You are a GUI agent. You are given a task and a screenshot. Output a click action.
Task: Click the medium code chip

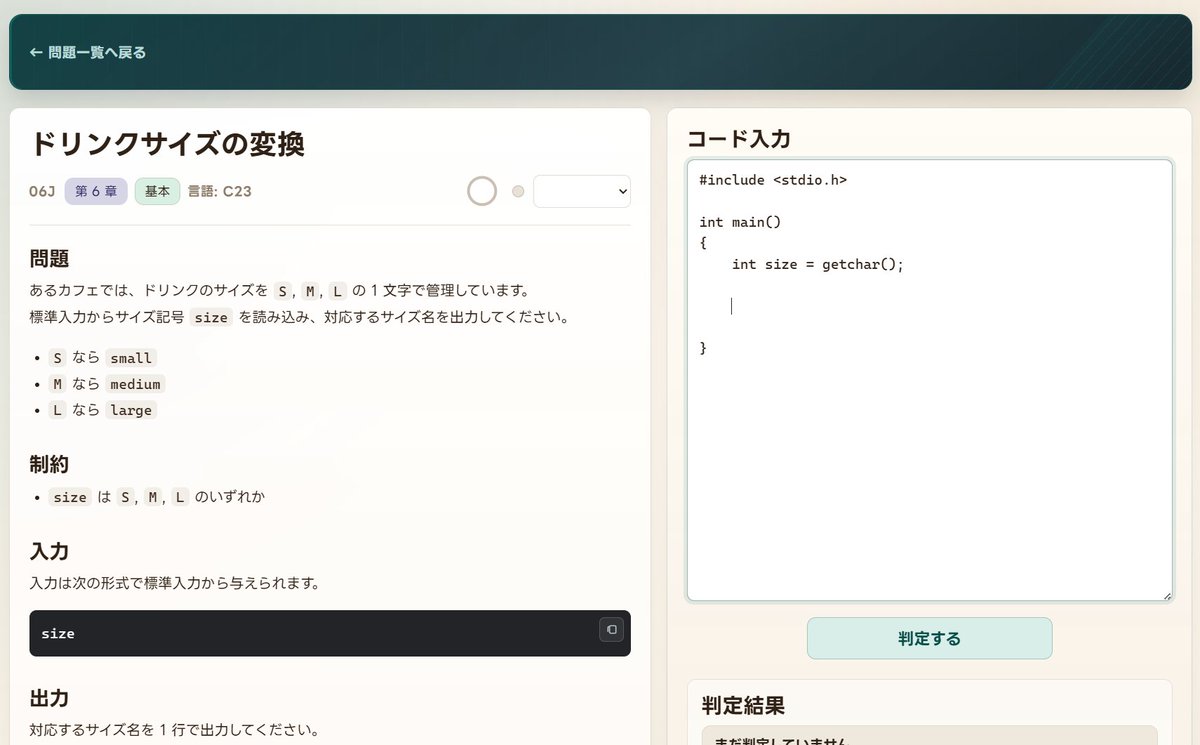(135, 384)
